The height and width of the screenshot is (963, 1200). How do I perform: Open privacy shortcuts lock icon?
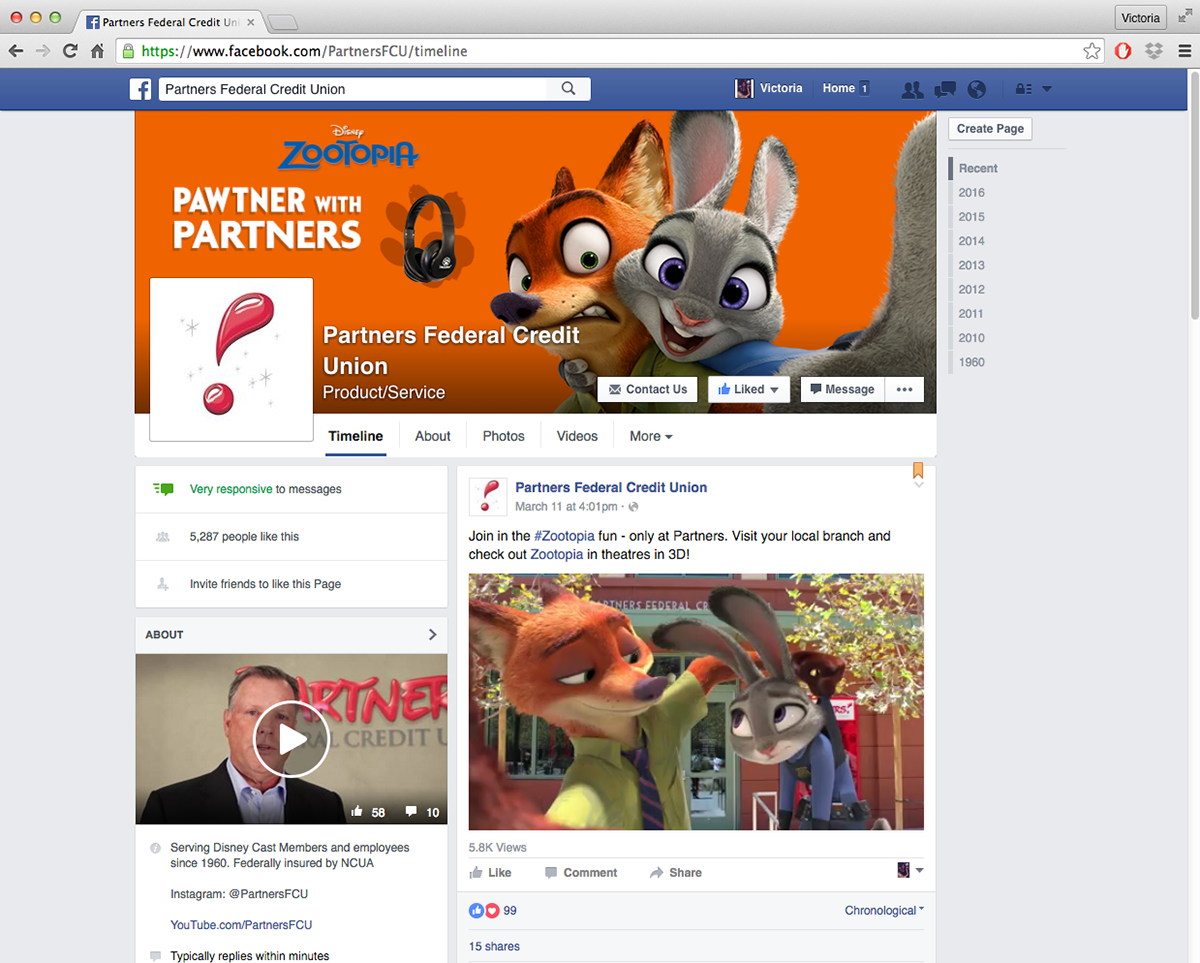point(1023,89)
